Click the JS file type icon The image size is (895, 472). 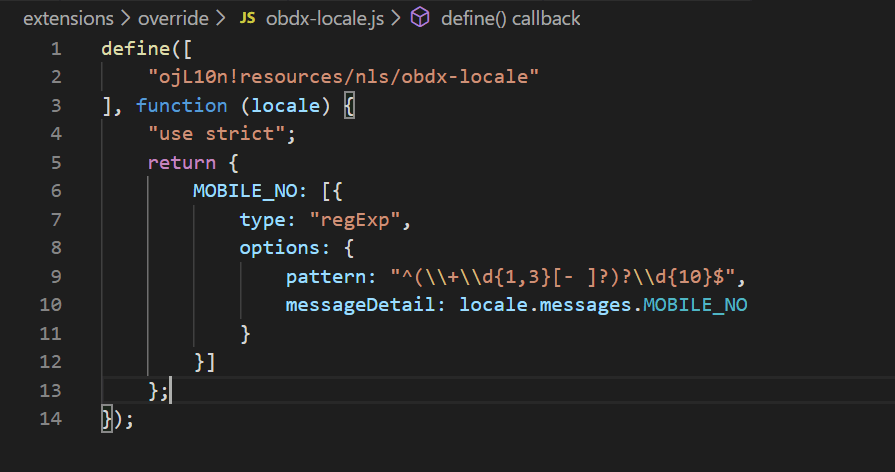[247, 18]
